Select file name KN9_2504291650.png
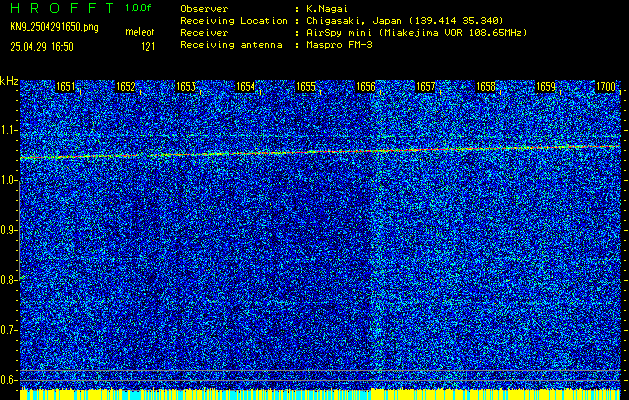Viewport: 629px width, 400px height. coord(54,27)
